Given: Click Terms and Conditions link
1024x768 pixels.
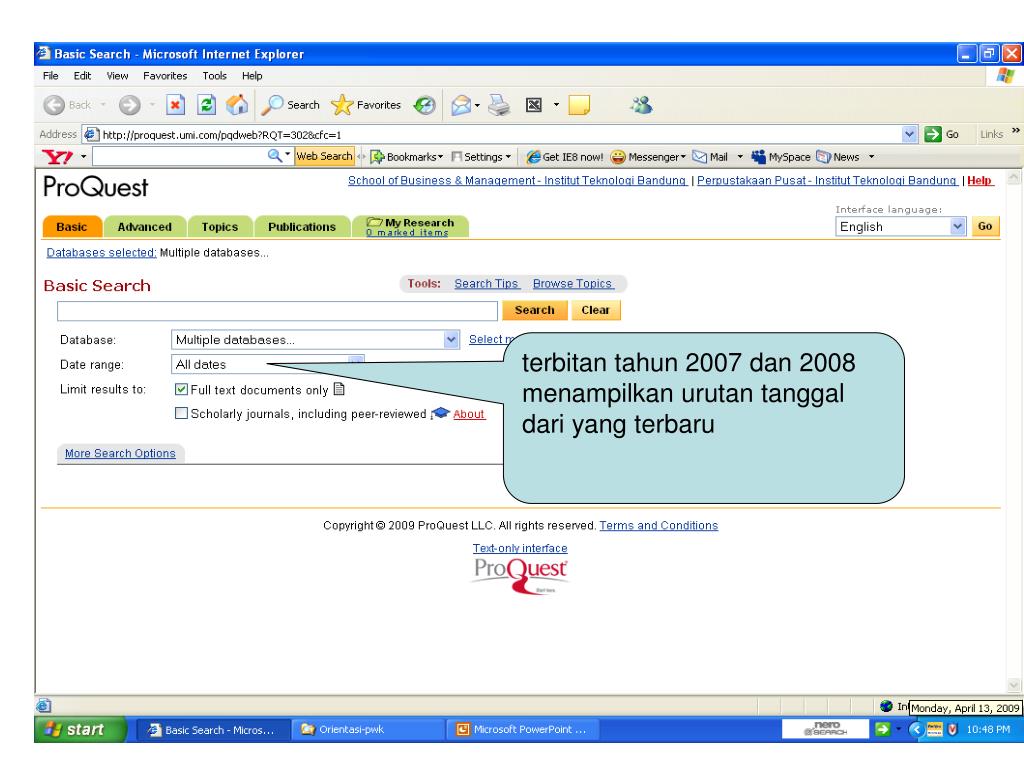Looking at the screenshot, I should [x=658, y=525].
